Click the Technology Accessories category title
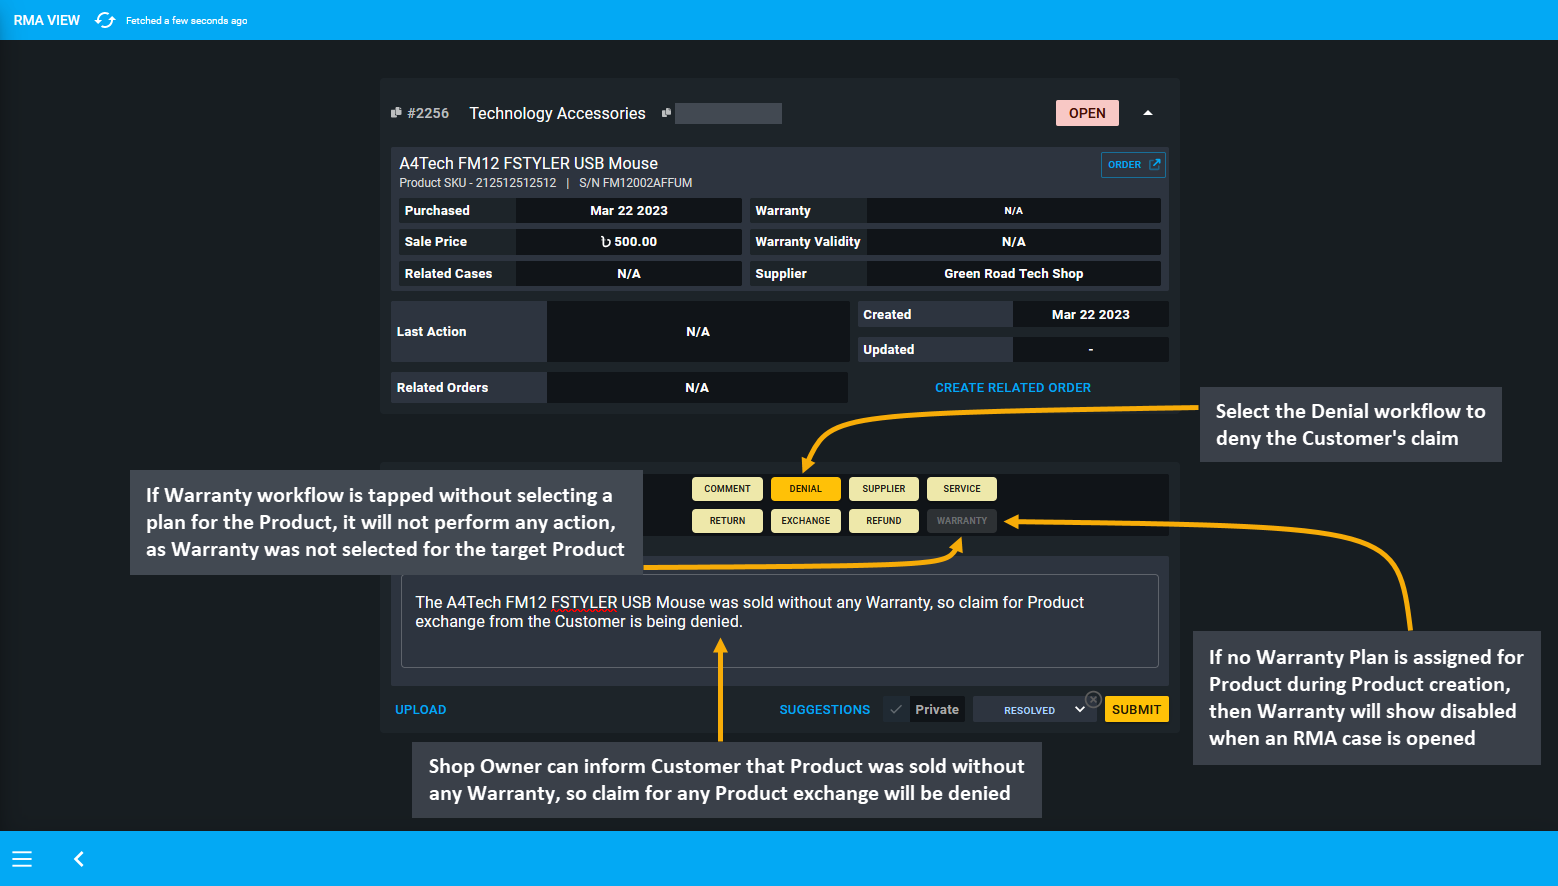 557,113
